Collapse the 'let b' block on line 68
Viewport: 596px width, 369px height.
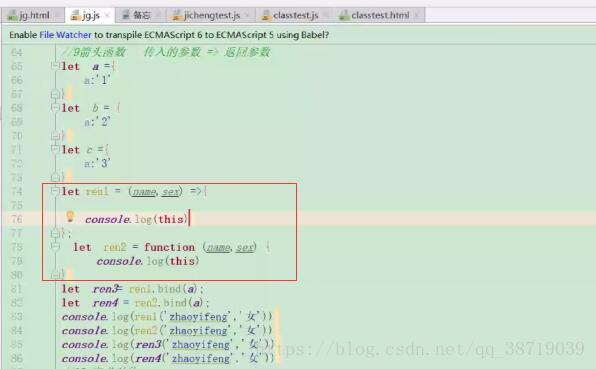pyautogui.click(x=55, y=107)
